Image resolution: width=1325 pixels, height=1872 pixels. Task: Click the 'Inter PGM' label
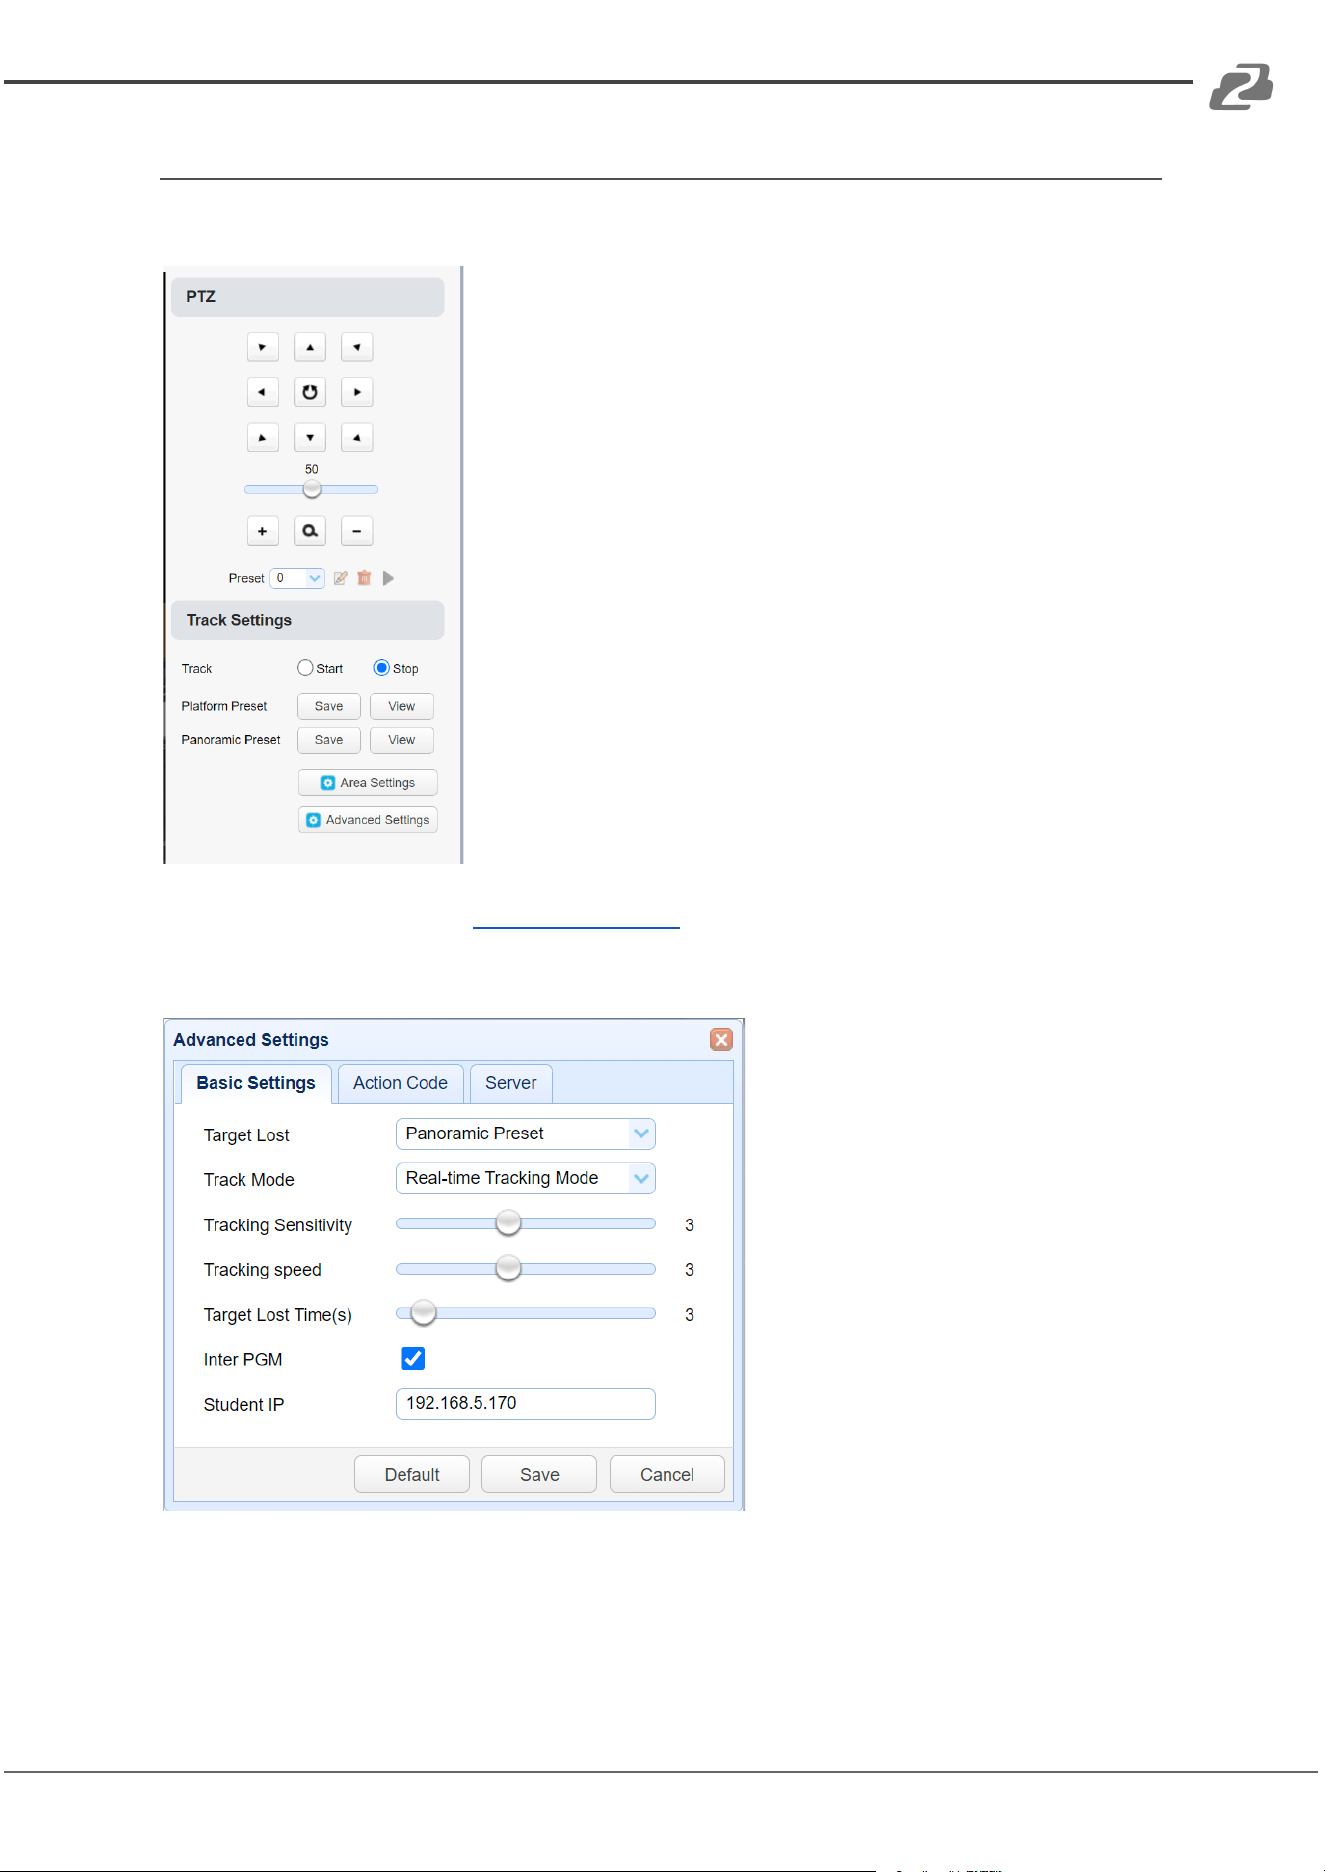coord(243,1360)
